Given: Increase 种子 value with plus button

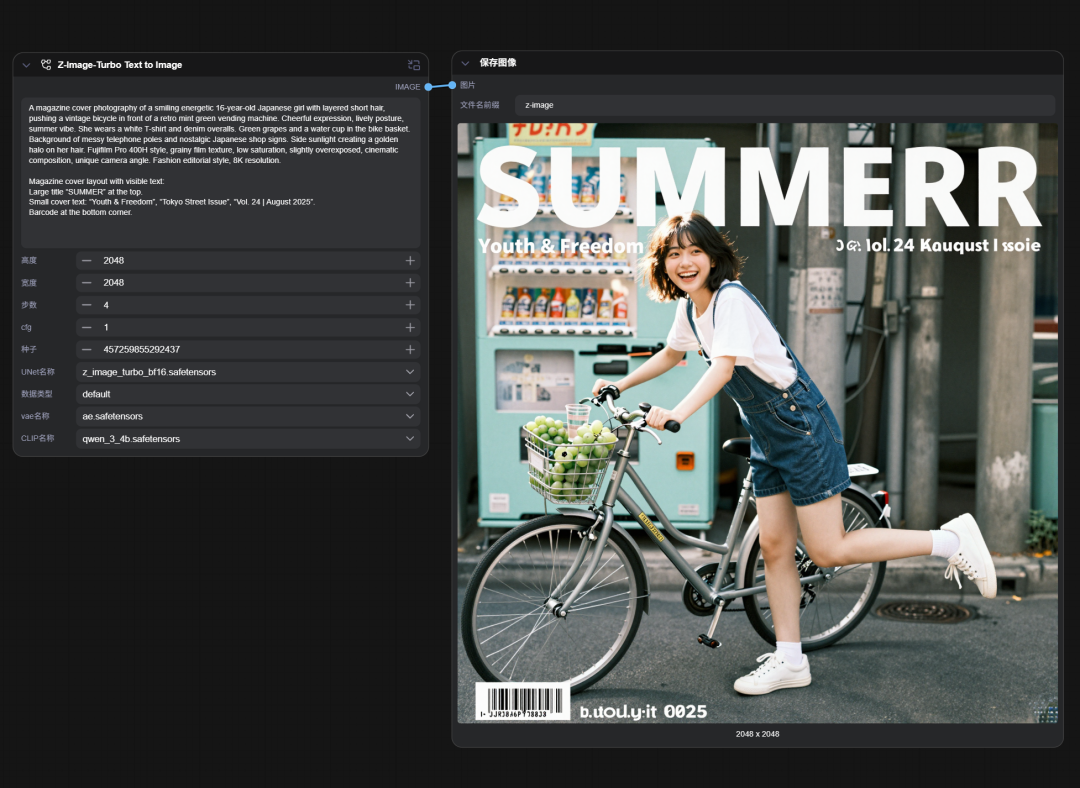Looking at the screenshot, I should pos(410,350).
